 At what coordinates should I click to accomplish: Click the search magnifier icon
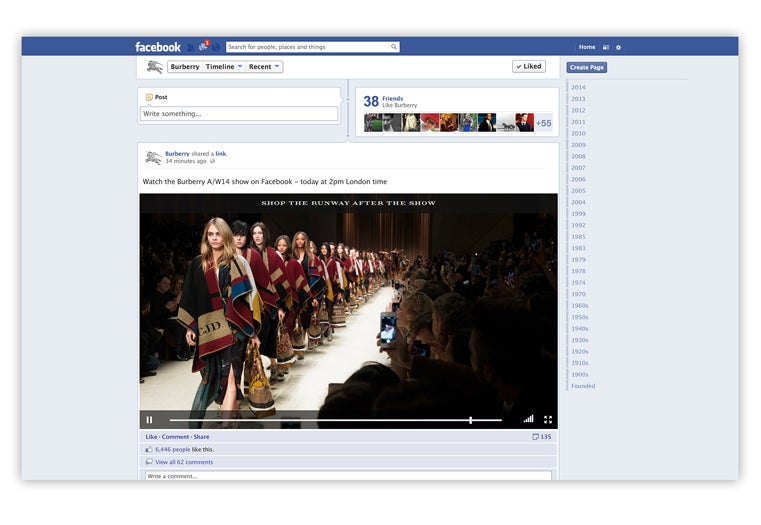pos(393,47)
